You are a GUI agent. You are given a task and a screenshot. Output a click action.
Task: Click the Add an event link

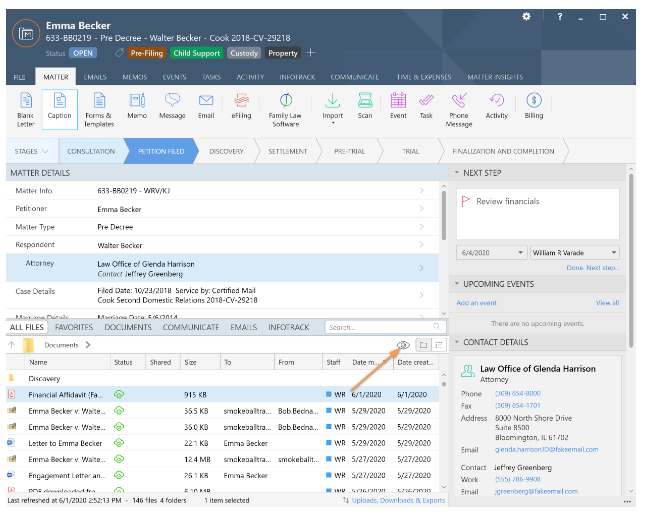(476, 303)
